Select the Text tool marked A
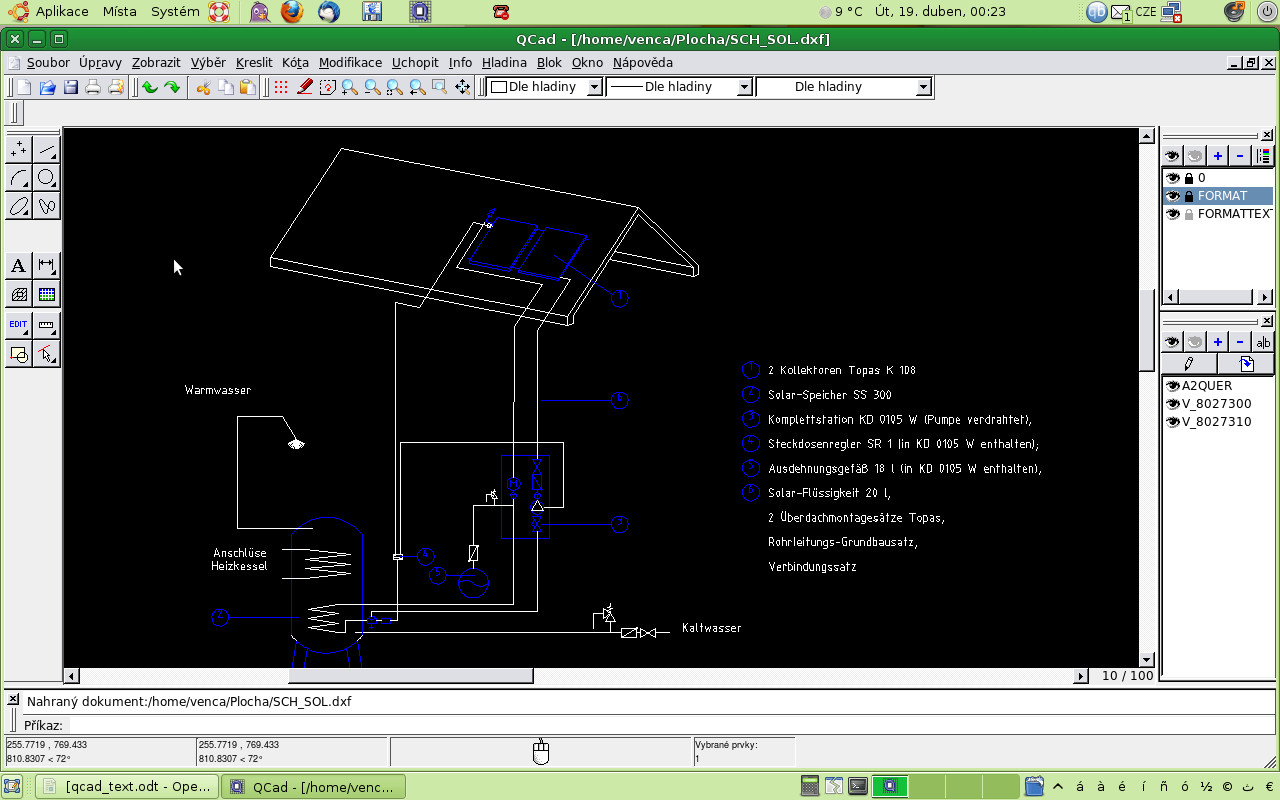 pos(18,266)
